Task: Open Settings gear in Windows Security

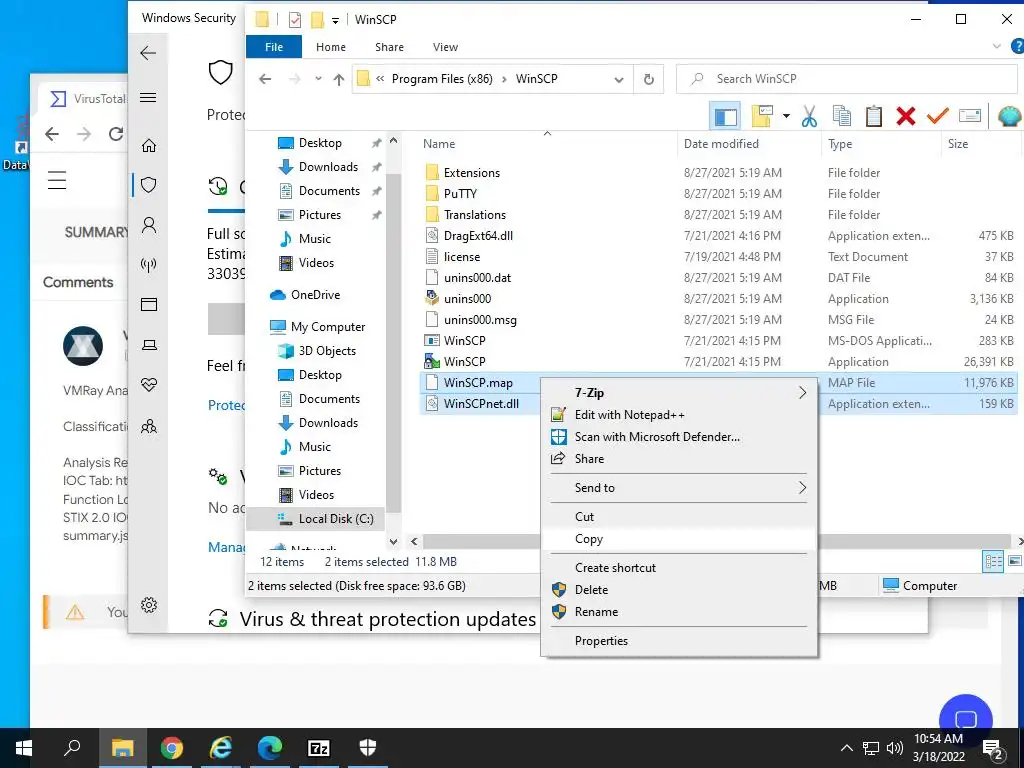Action: (x=149, y=605)
